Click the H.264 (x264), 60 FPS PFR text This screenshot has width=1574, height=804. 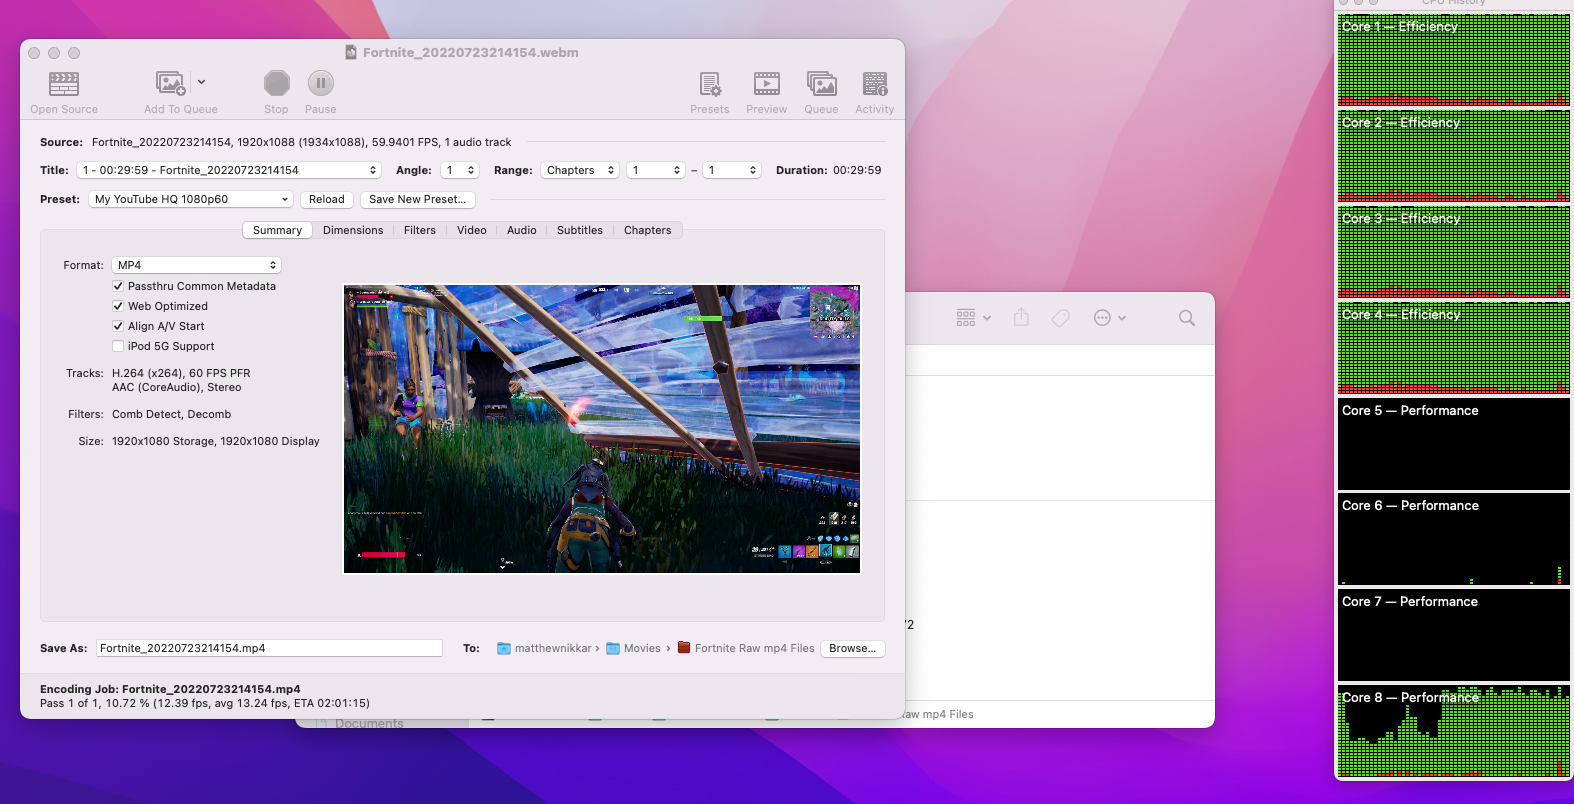(x=181, y=373)
